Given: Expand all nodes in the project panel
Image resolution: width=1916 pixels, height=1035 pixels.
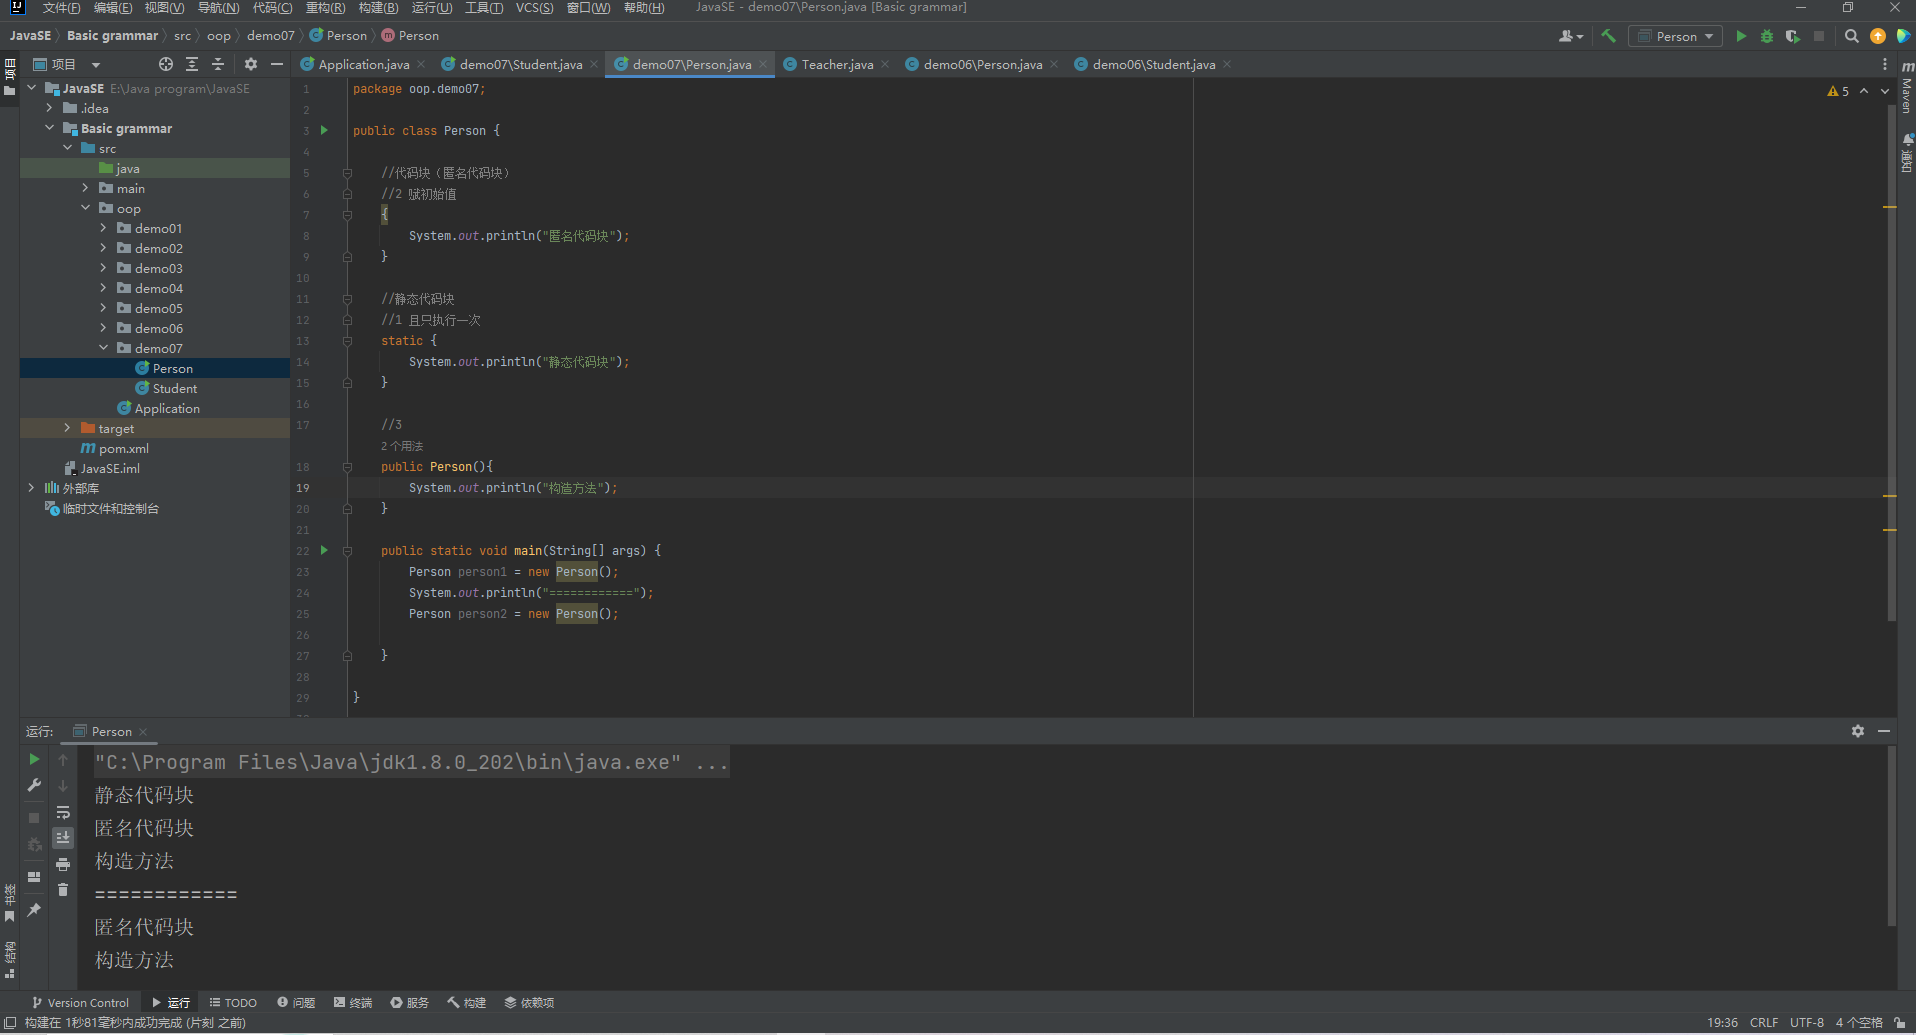Looking at the screenshot, I should (192, 64).
